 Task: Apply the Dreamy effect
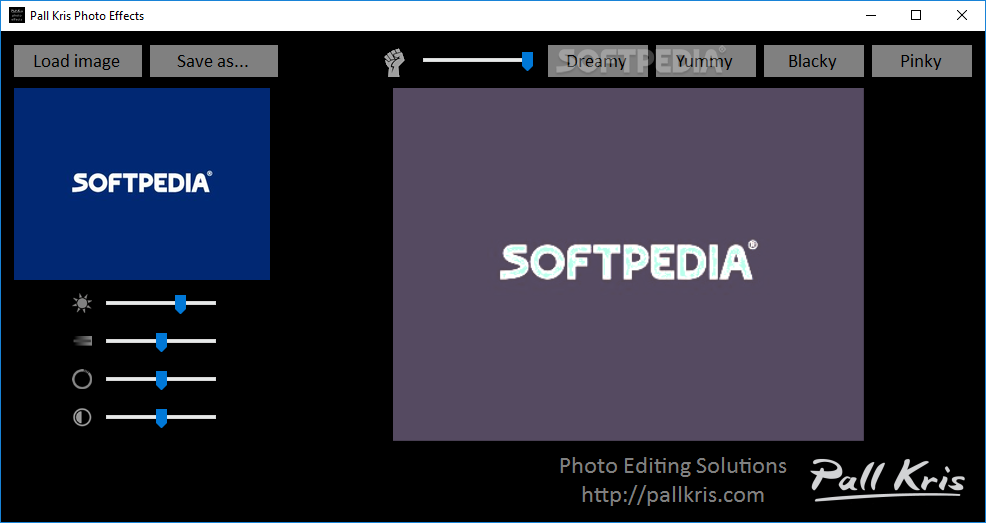[597, 61]
